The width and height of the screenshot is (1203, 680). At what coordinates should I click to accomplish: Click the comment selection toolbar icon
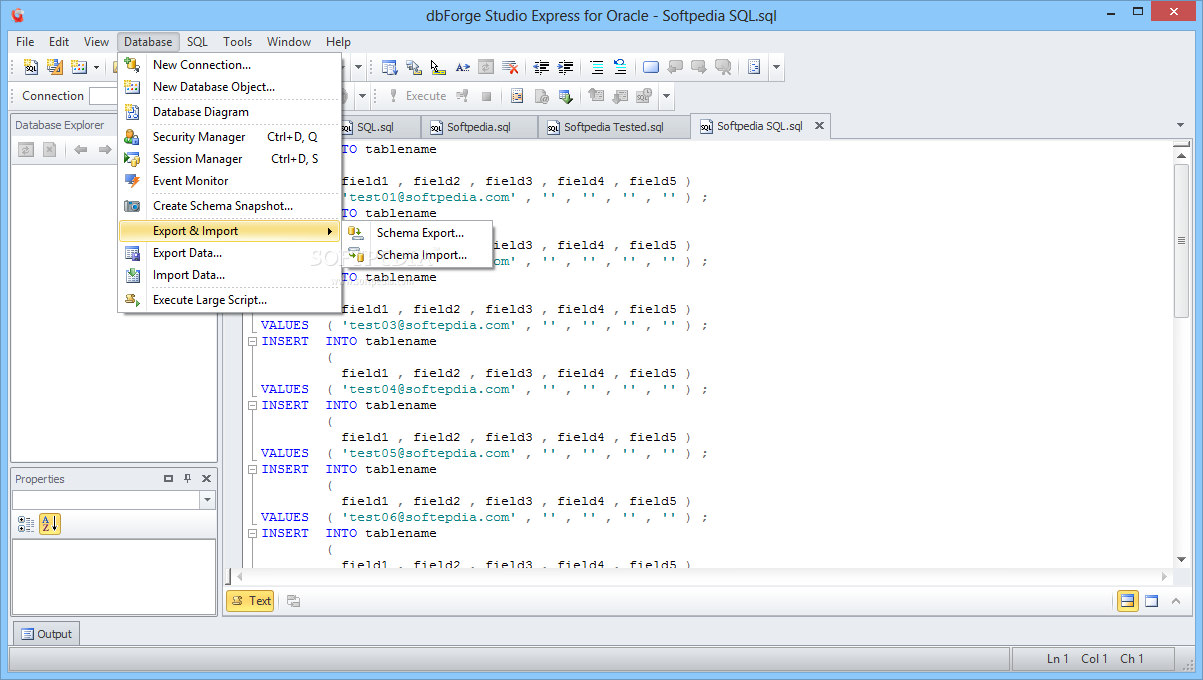597,67
